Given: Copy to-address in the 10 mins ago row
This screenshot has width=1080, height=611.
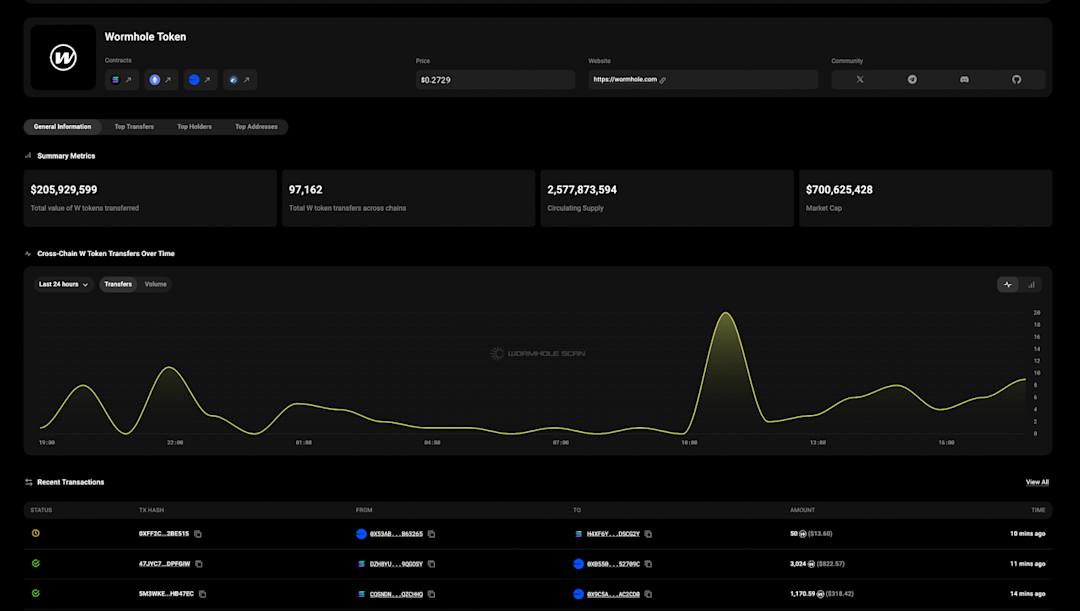Looking at the screenshot, I should [x=648, y=534].
